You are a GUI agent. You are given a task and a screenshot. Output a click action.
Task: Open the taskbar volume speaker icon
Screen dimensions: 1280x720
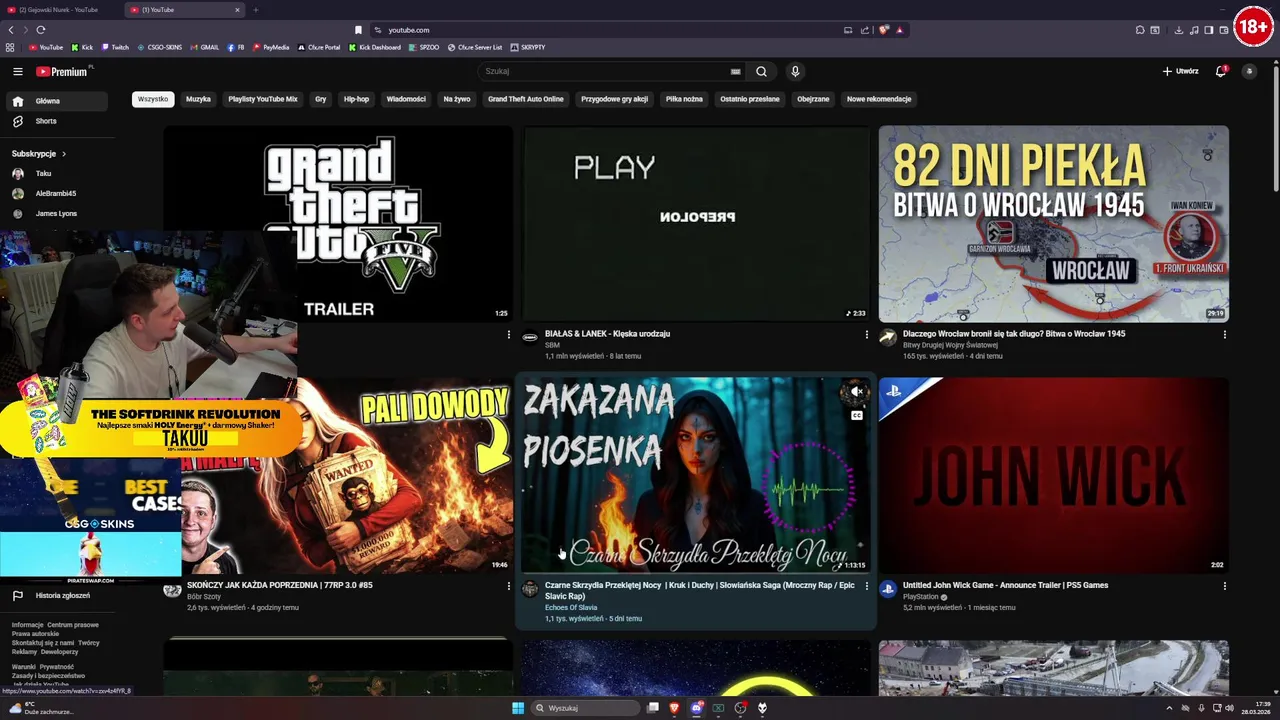[x=1230, y=708]
